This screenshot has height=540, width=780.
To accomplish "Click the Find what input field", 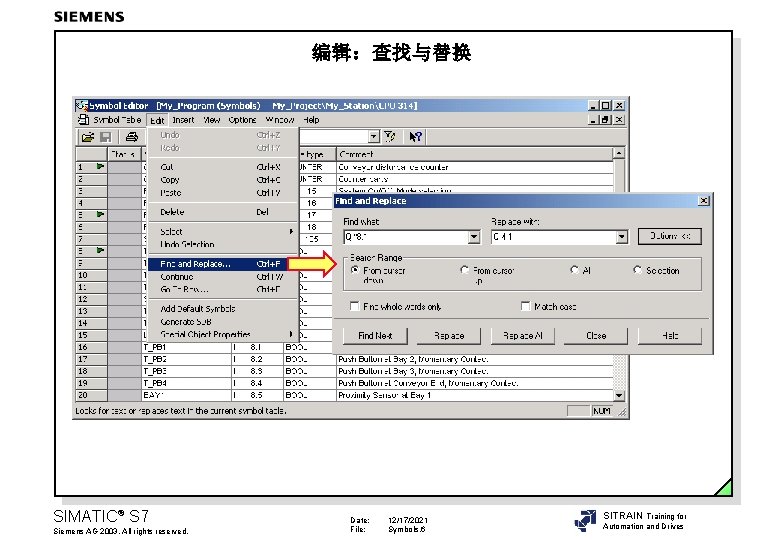I will click(406, 237).
